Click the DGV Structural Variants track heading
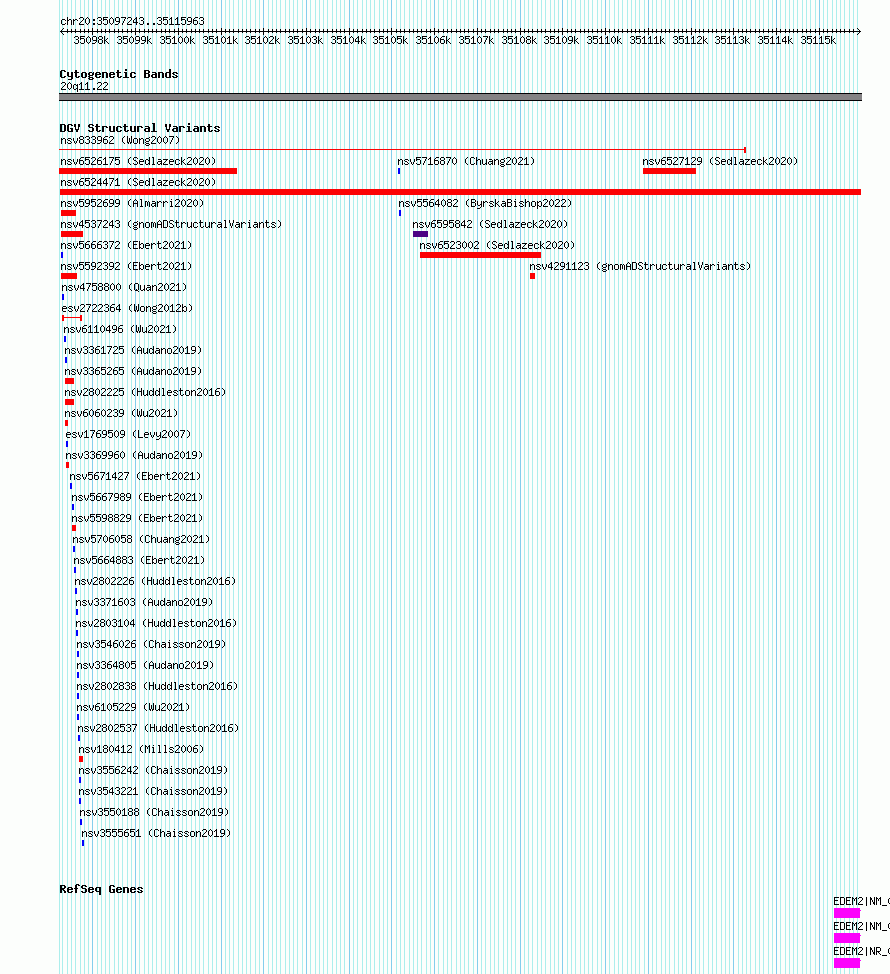The width and height of the screenshot is (890, 974). pyautogui.click(x=140, y=128)
